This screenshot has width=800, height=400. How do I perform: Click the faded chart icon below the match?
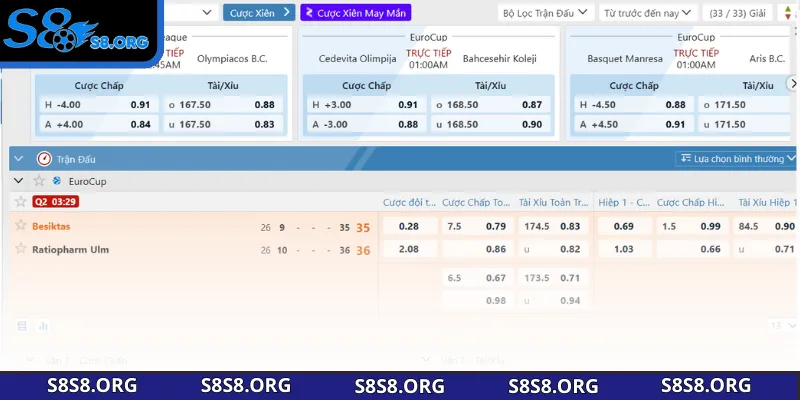[42, 325]
